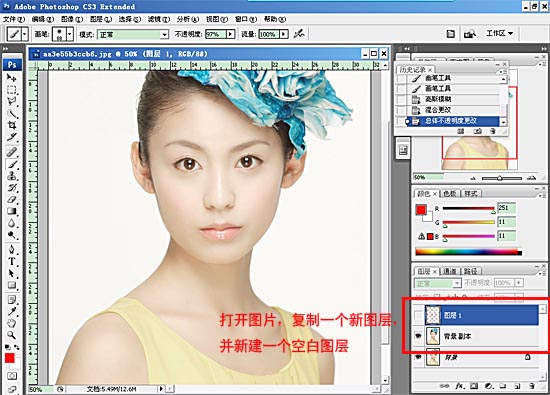Select the Path Selection tool
The image size is (550, 395).
12,273
